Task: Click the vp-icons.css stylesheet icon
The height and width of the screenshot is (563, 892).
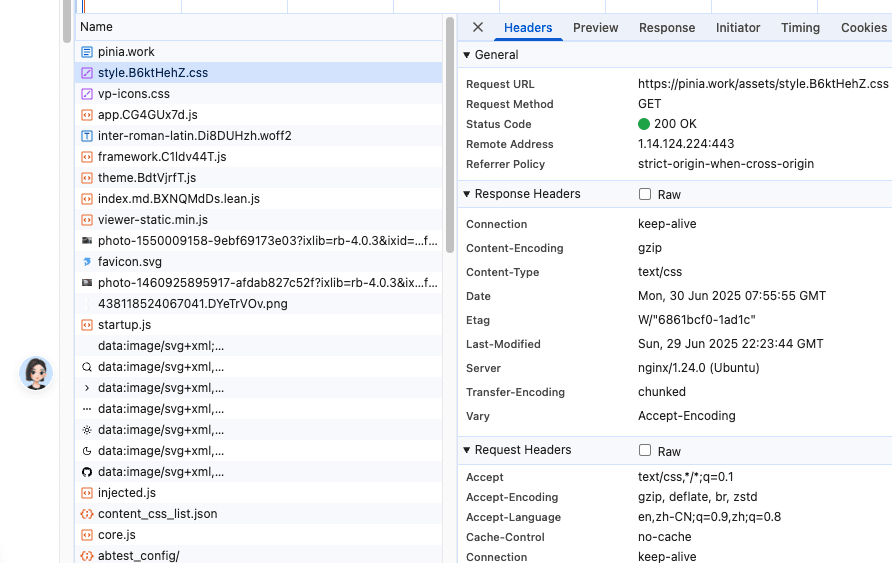Action: point(87,94)
